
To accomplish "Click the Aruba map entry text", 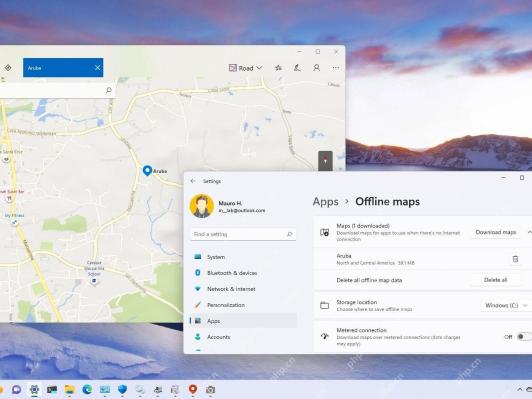I will click(x=375, y=259).
